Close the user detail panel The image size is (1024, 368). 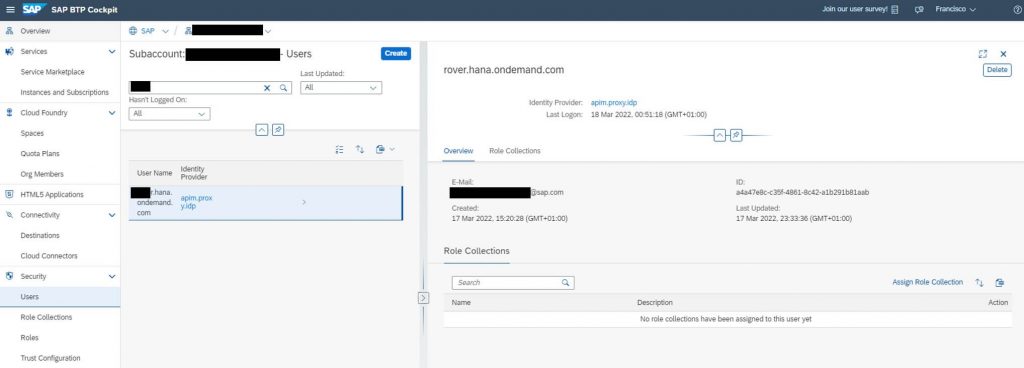point(1003,54)
